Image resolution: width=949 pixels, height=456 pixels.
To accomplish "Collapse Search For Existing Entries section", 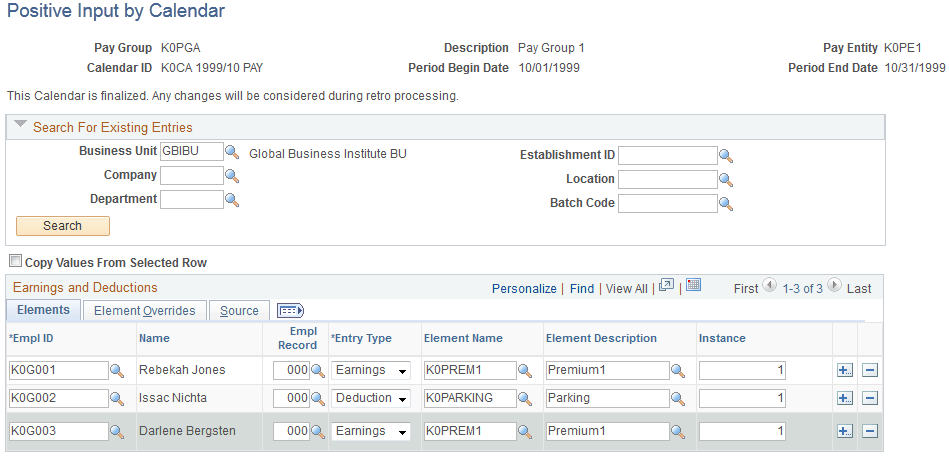I will point(20,127).
